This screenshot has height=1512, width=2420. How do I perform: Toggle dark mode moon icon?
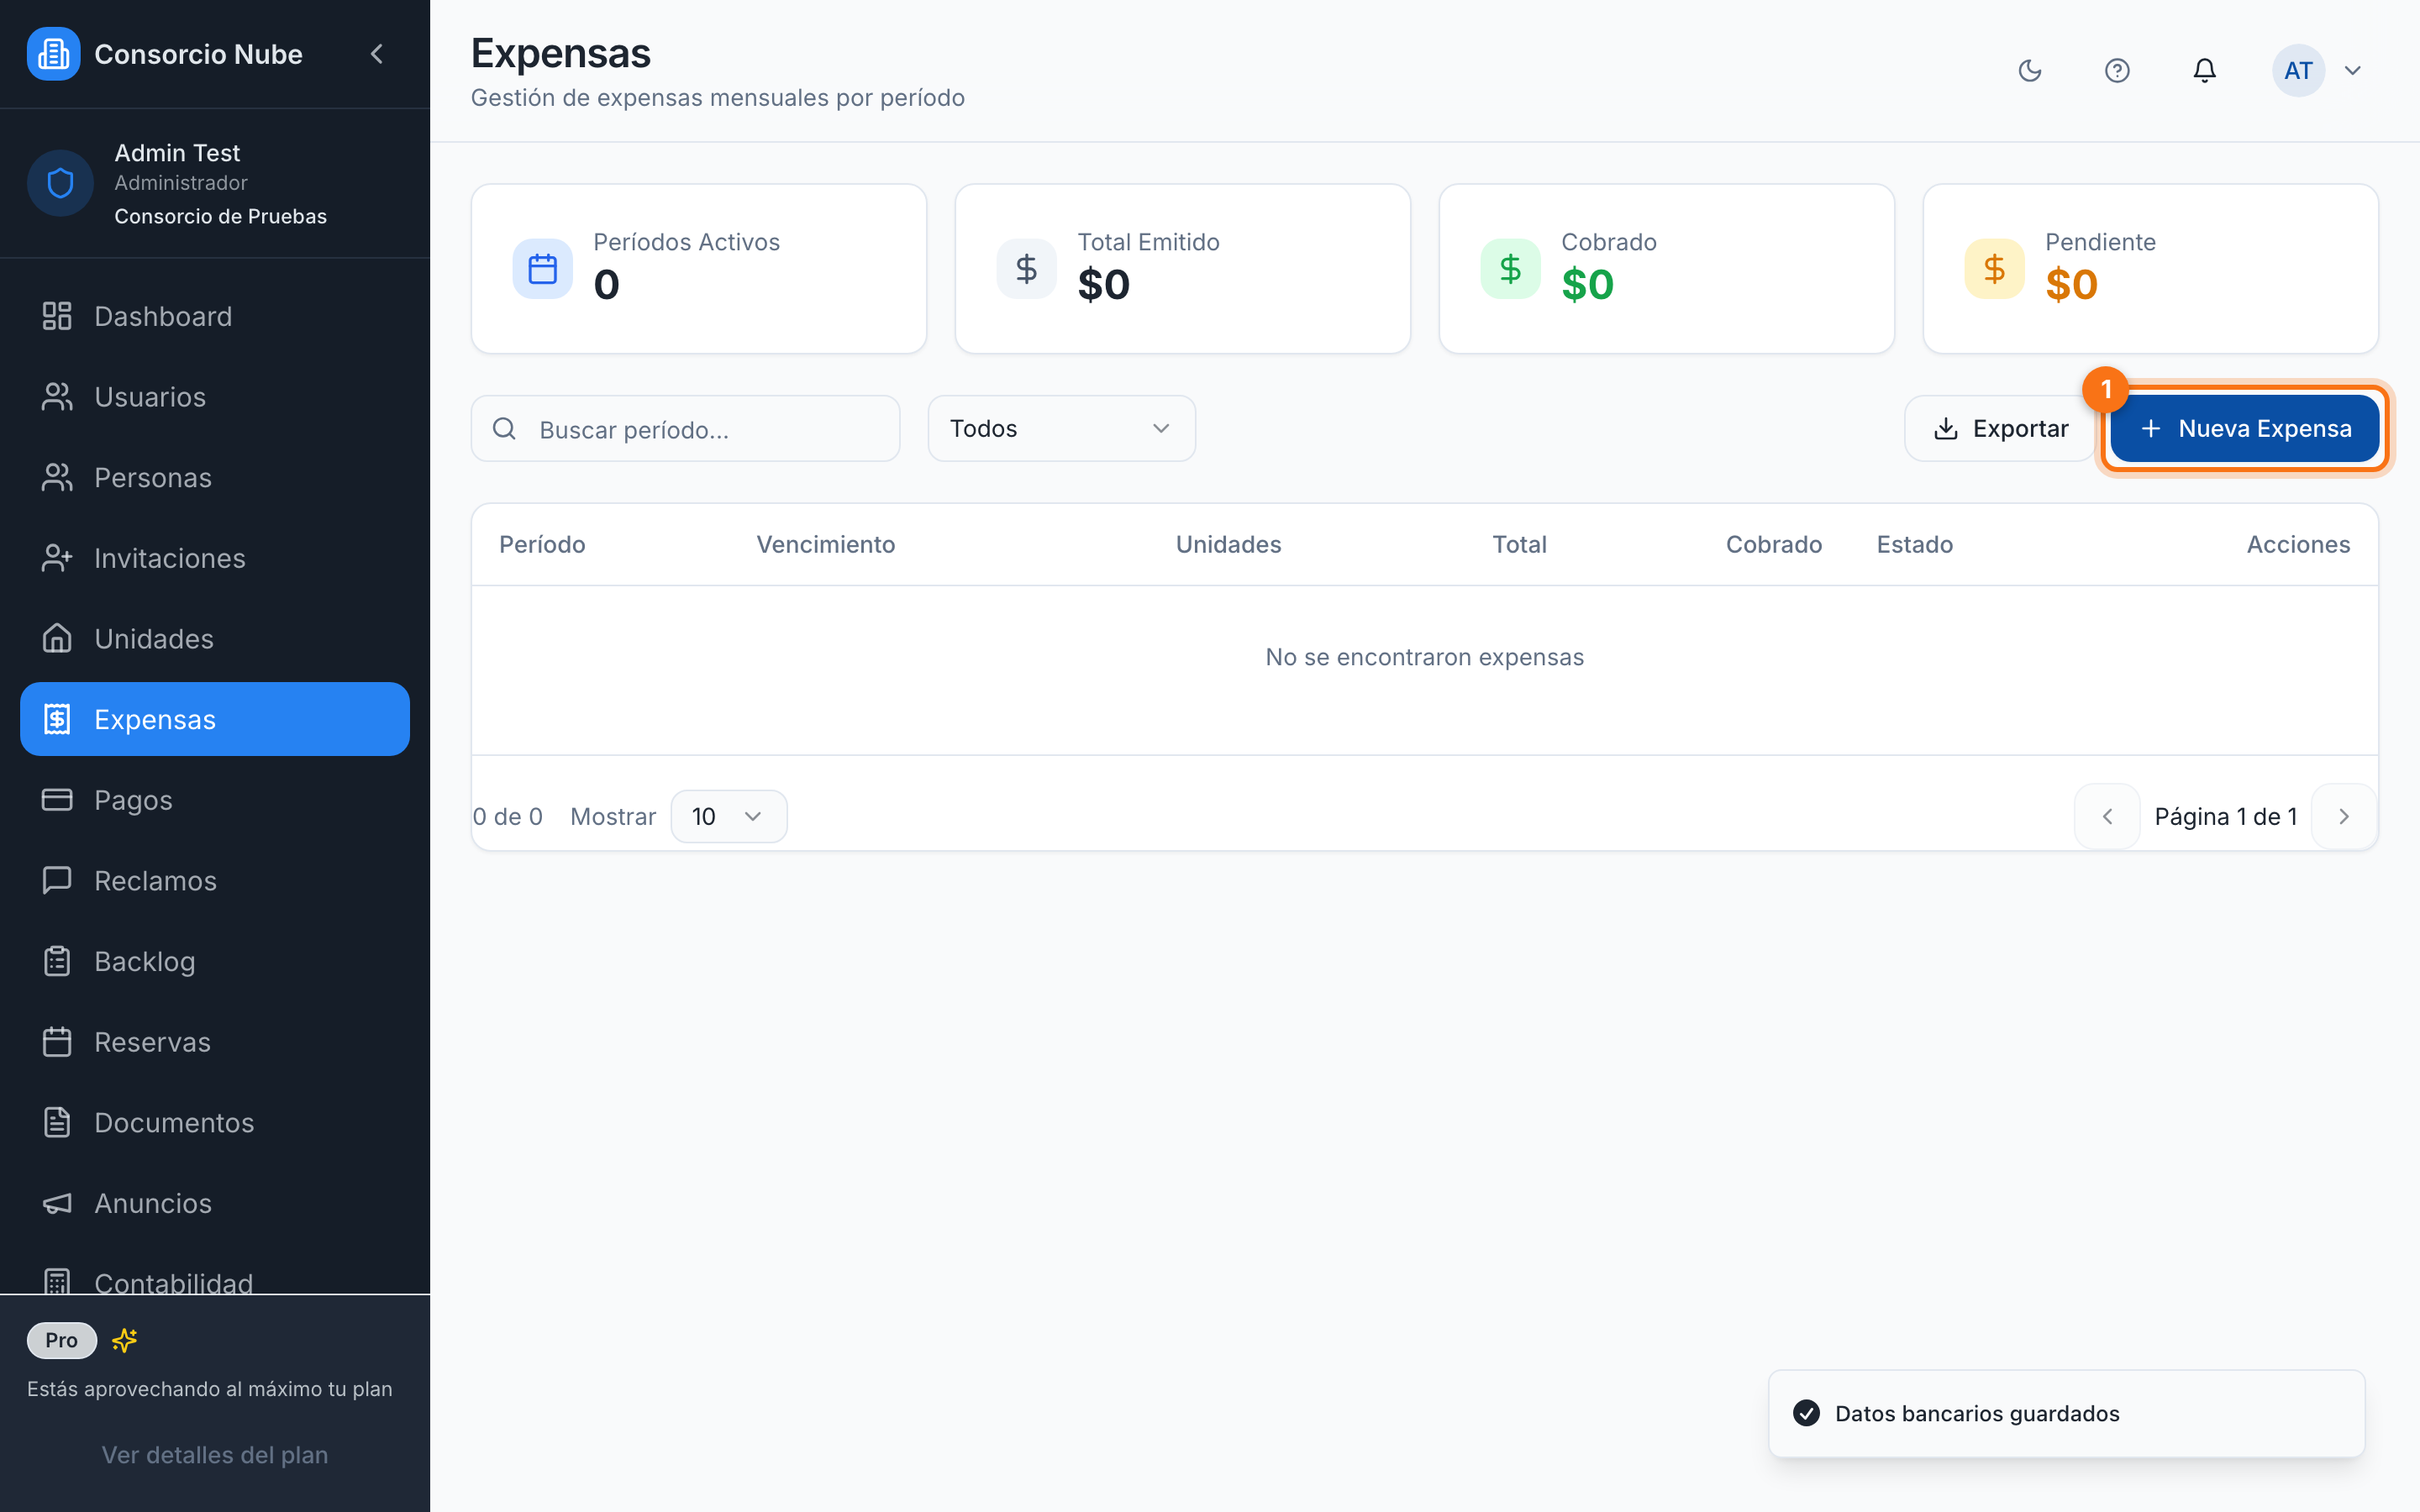coord(2030,70)
